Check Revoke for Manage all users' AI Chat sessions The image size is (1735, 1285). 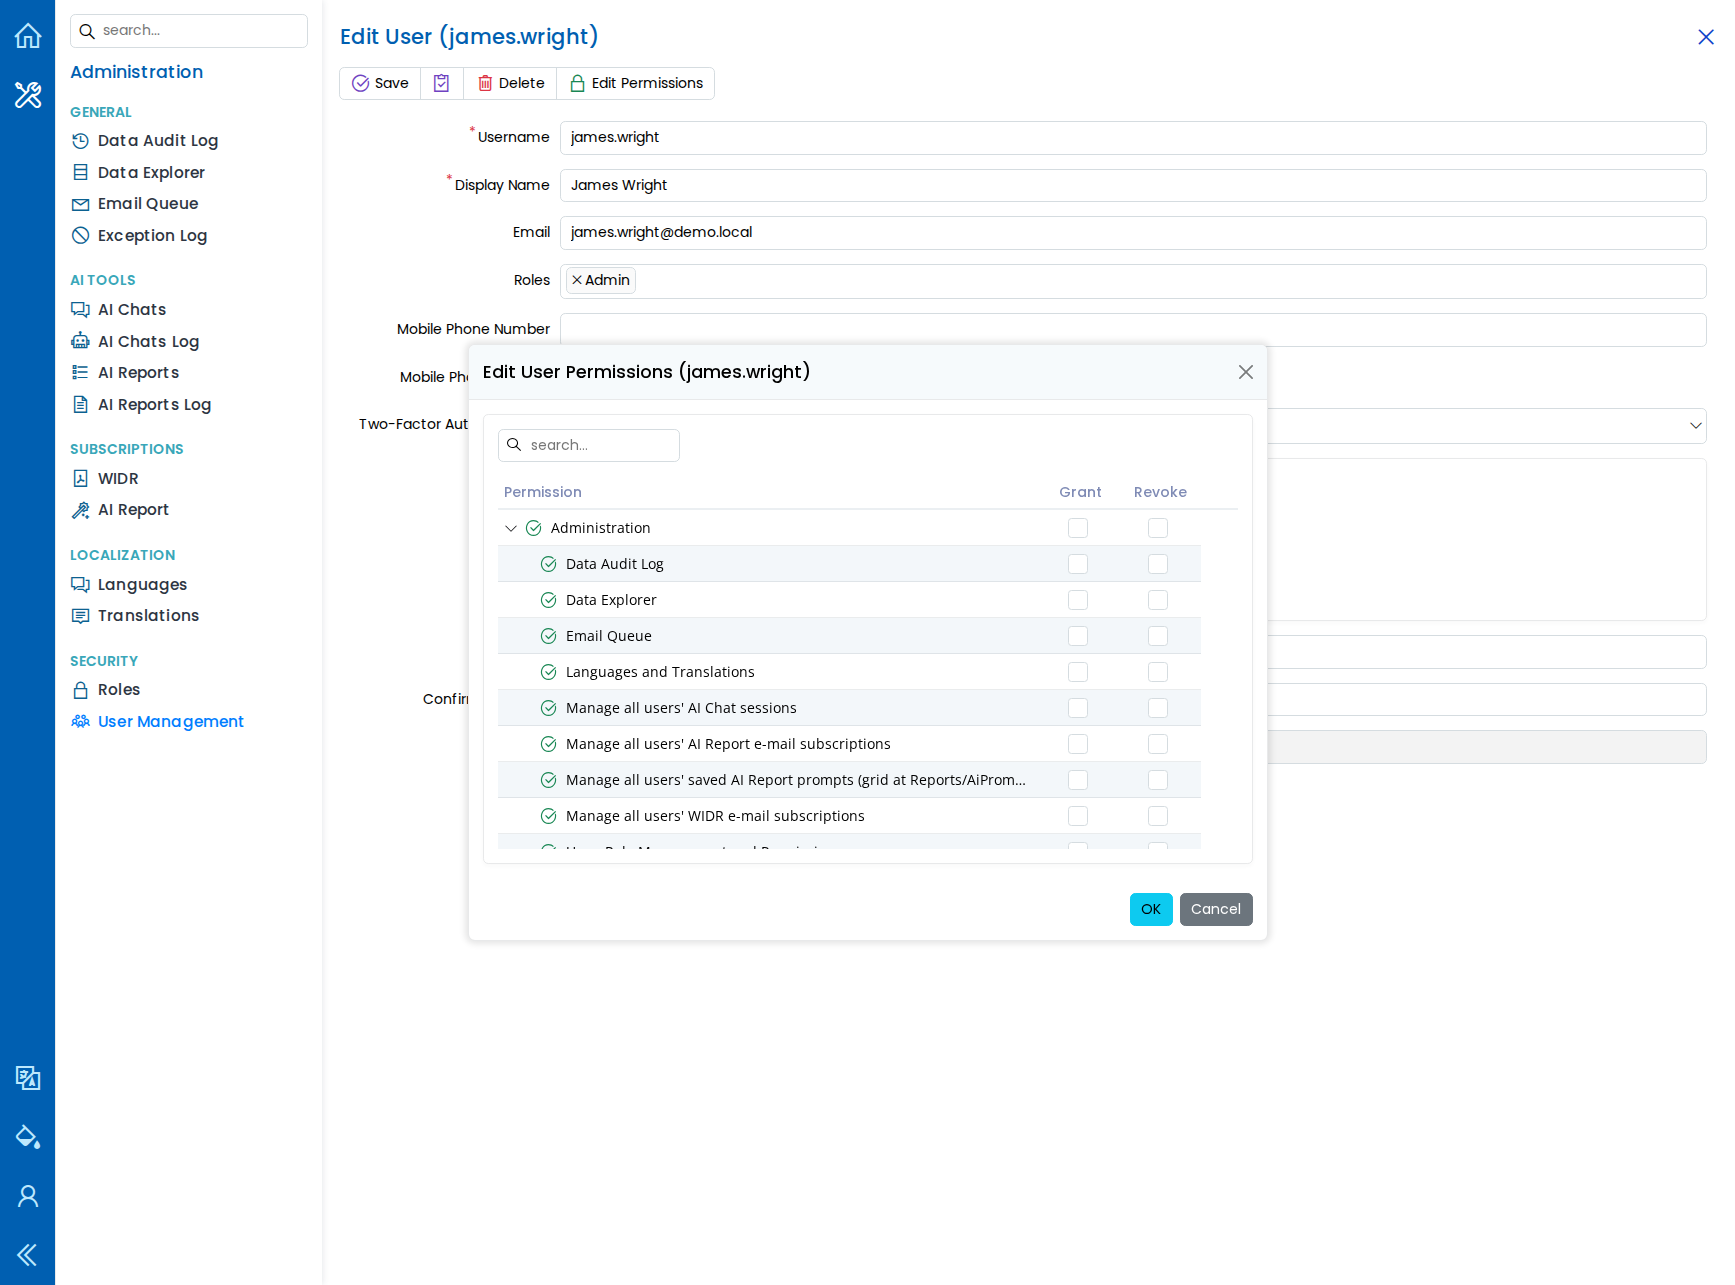[1158, 708]
